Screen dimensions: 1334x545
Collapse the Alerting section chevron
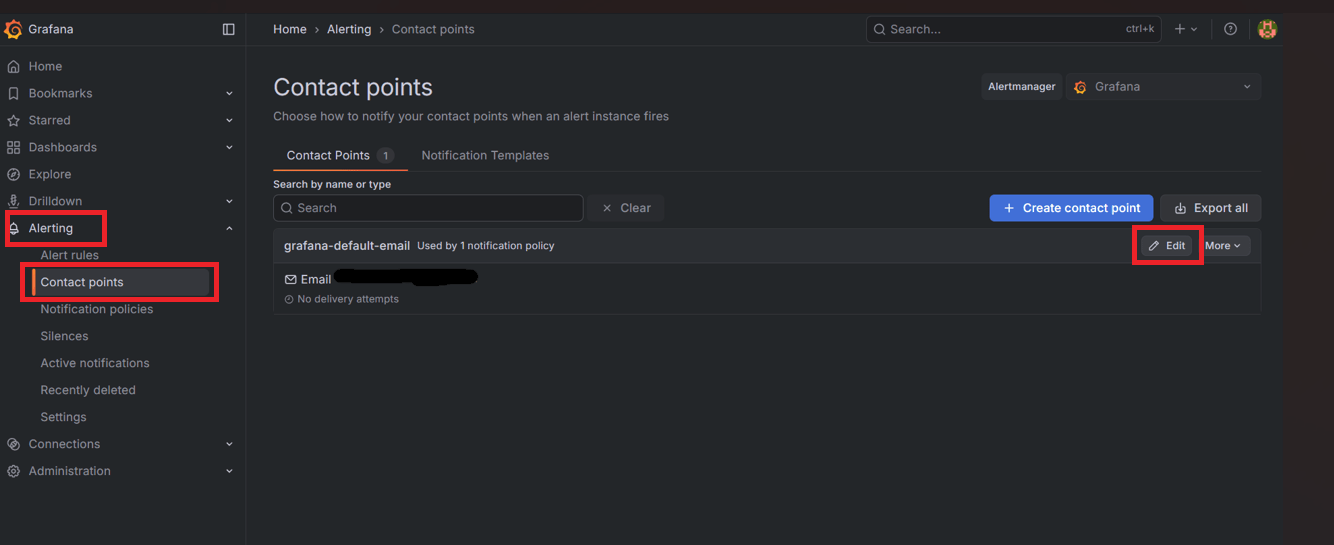tap(229, 229)
